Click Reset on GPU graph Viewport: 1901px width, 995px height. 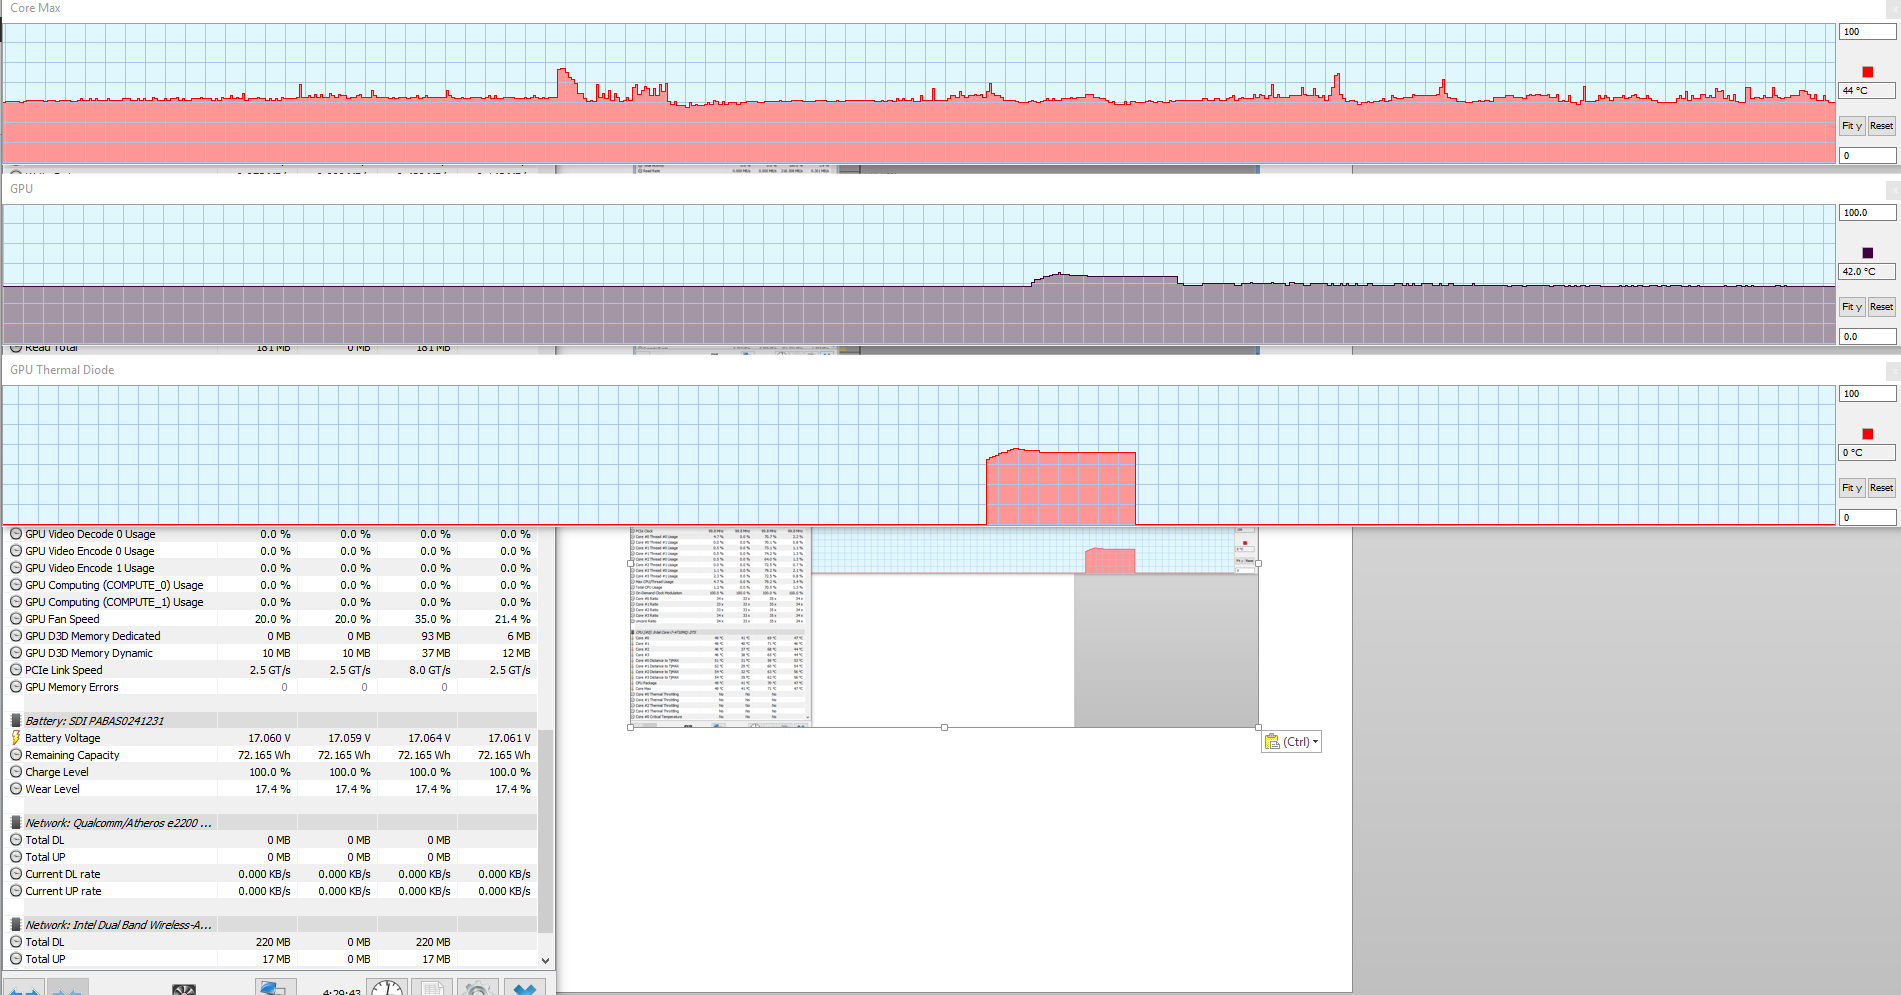pyautogui.click(x=1881, y=307)
